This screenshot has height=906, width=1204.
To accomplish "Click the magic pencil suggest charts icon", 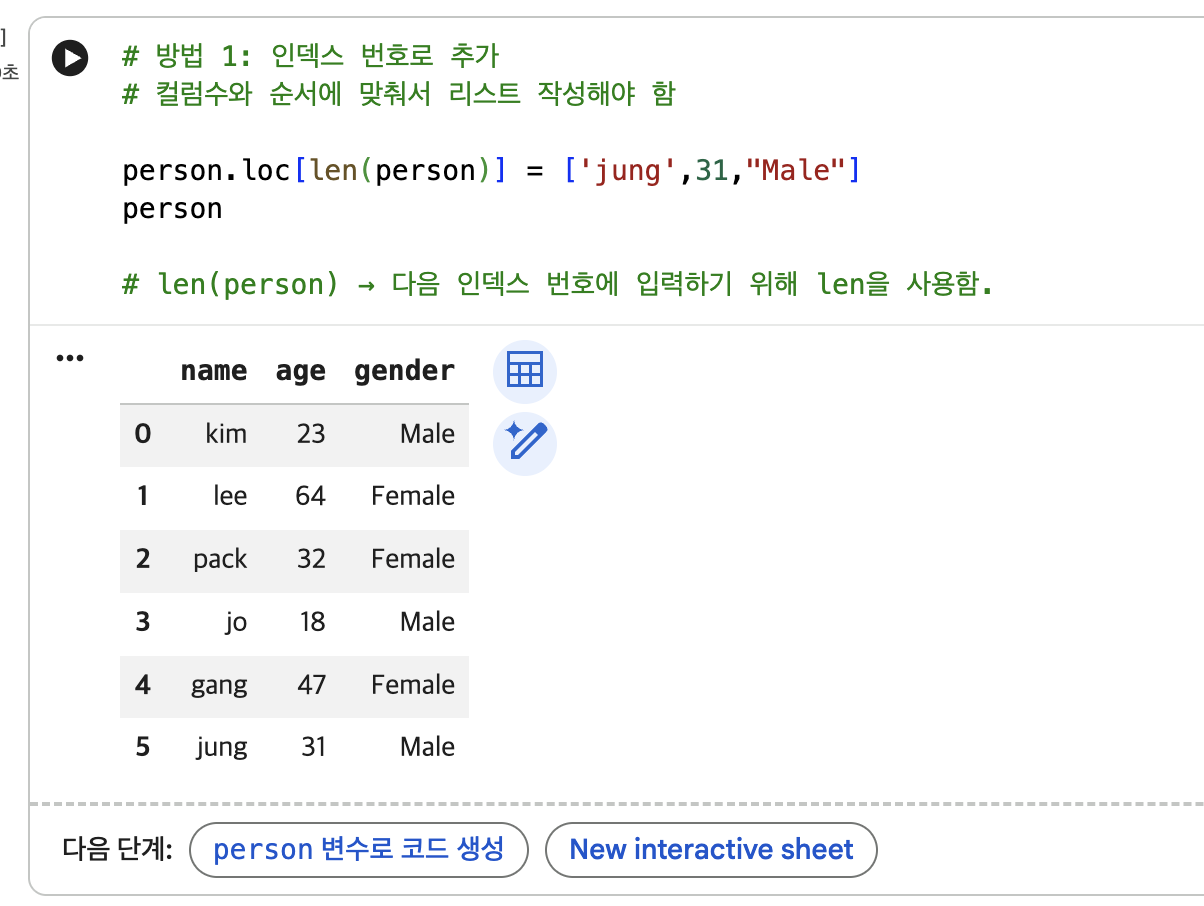I will (x=525, y=442).
